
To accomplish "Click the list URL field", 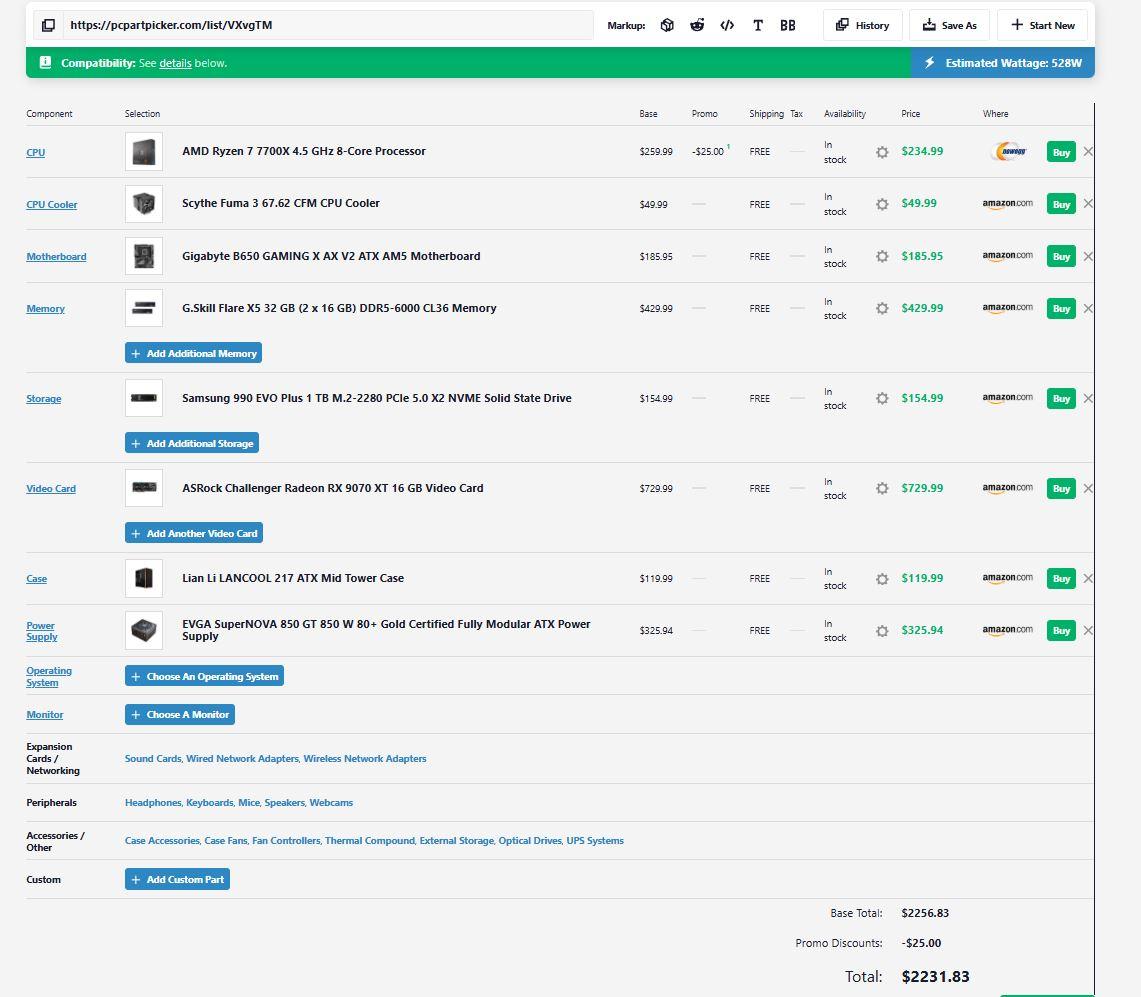I will [328, 25].
